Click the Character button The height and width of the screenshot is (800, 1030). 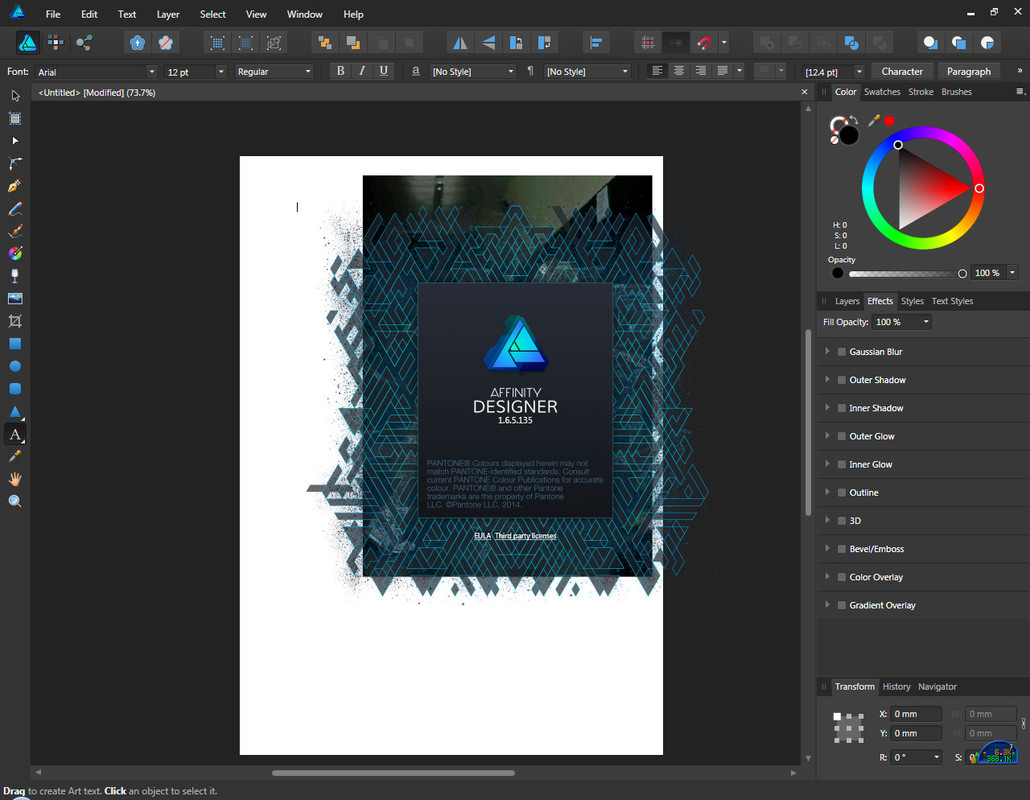pos(902,71)
